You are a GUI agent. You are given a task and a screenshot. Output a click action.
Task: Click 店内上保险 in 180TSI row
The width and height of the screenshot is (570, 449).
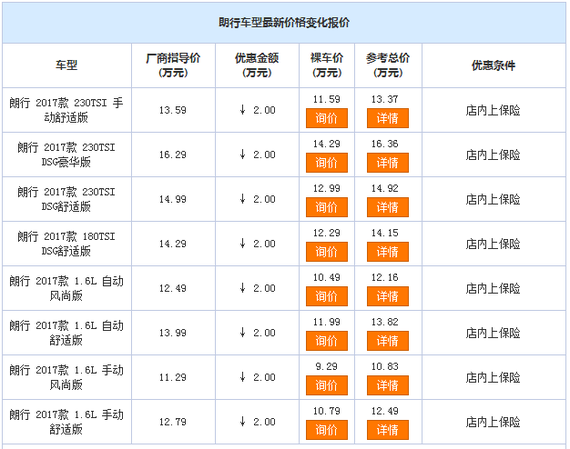tap(493, 244)
